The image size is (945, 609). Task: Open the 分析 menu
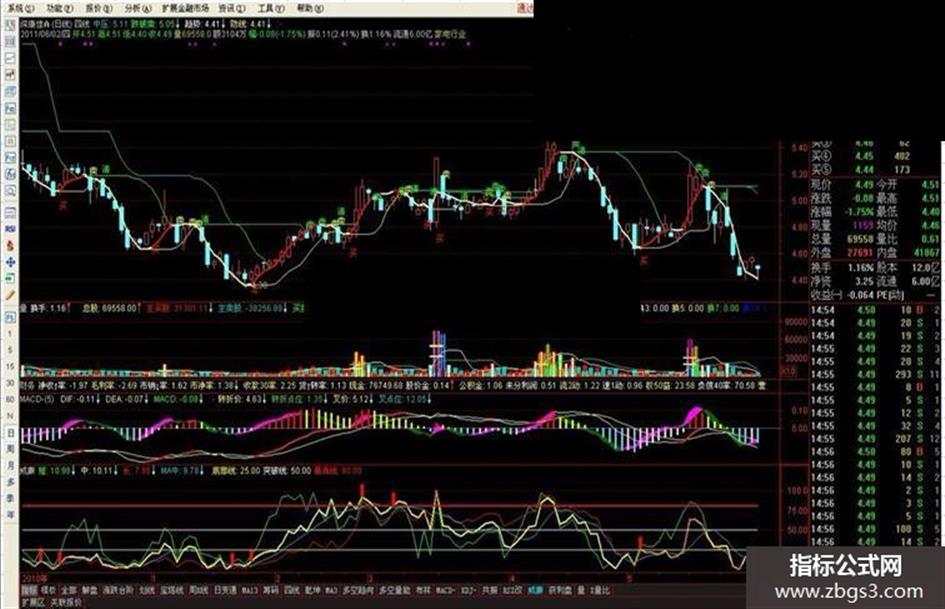tap(138, 8)
